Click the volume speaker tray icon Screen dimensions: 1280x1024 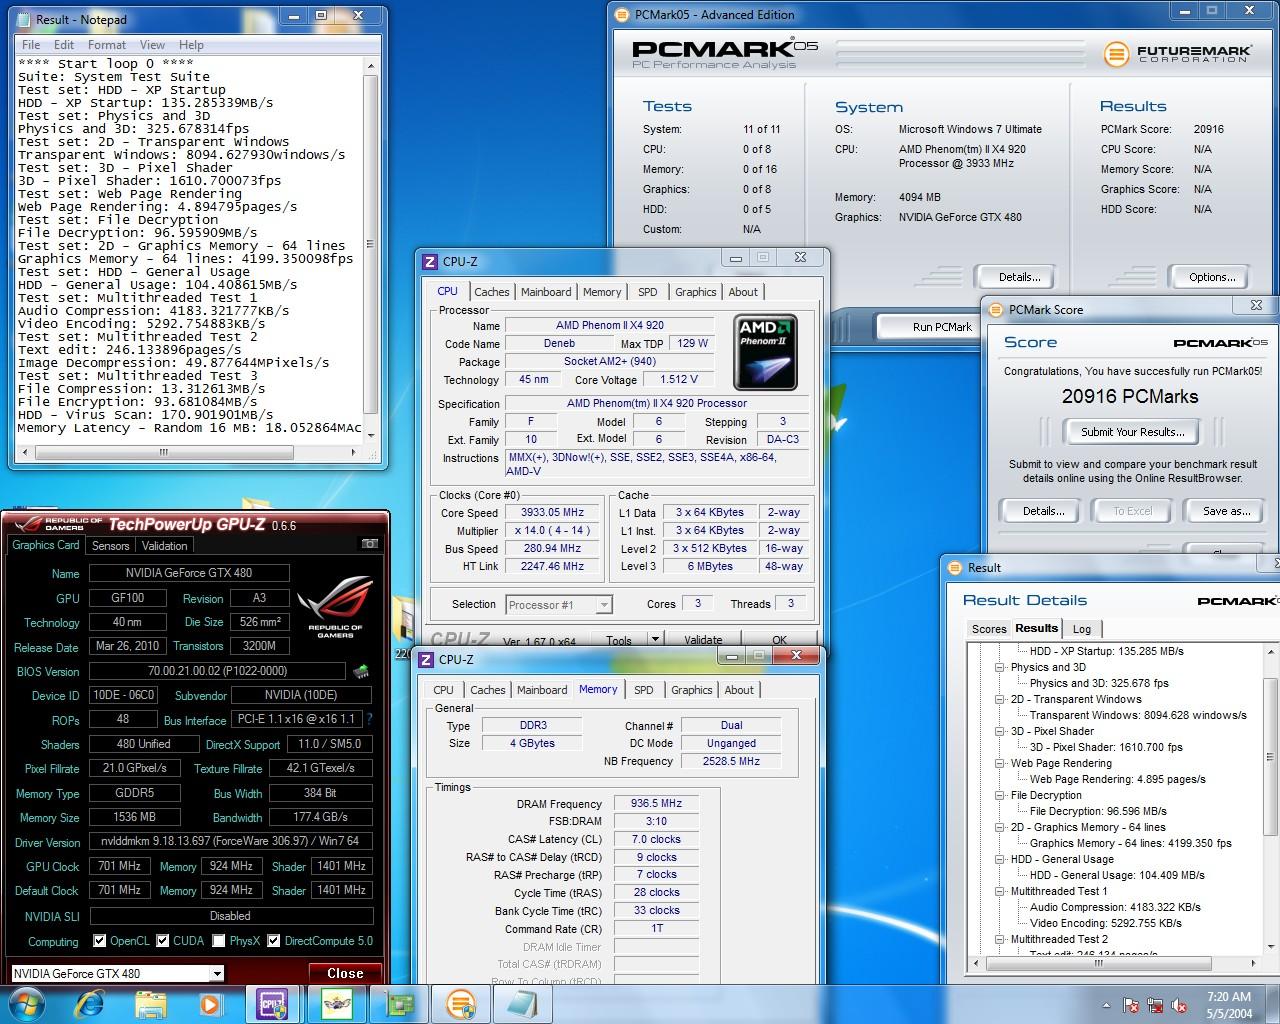1179,1005
